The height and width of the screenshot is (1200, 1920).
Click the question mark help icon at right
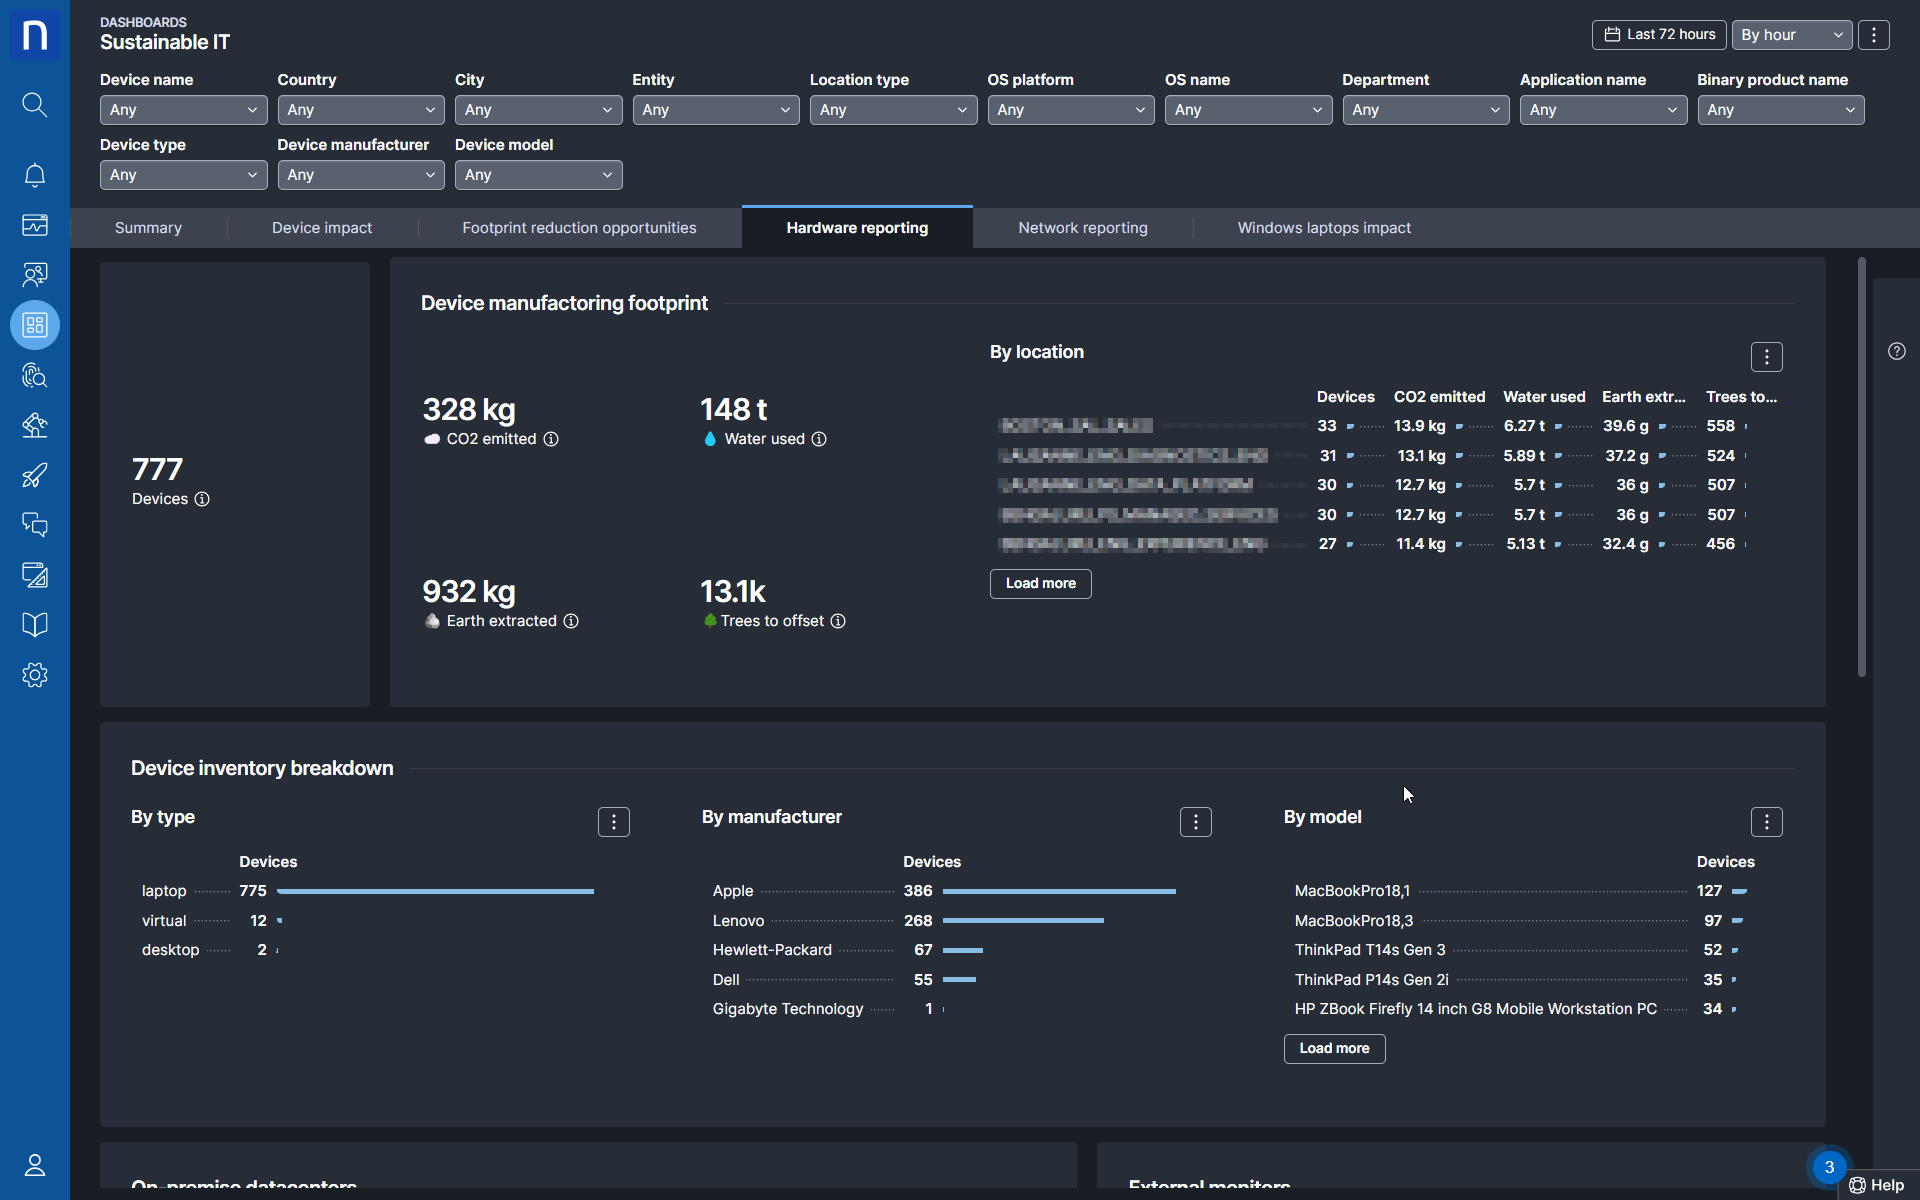[x=1896, y=351]
